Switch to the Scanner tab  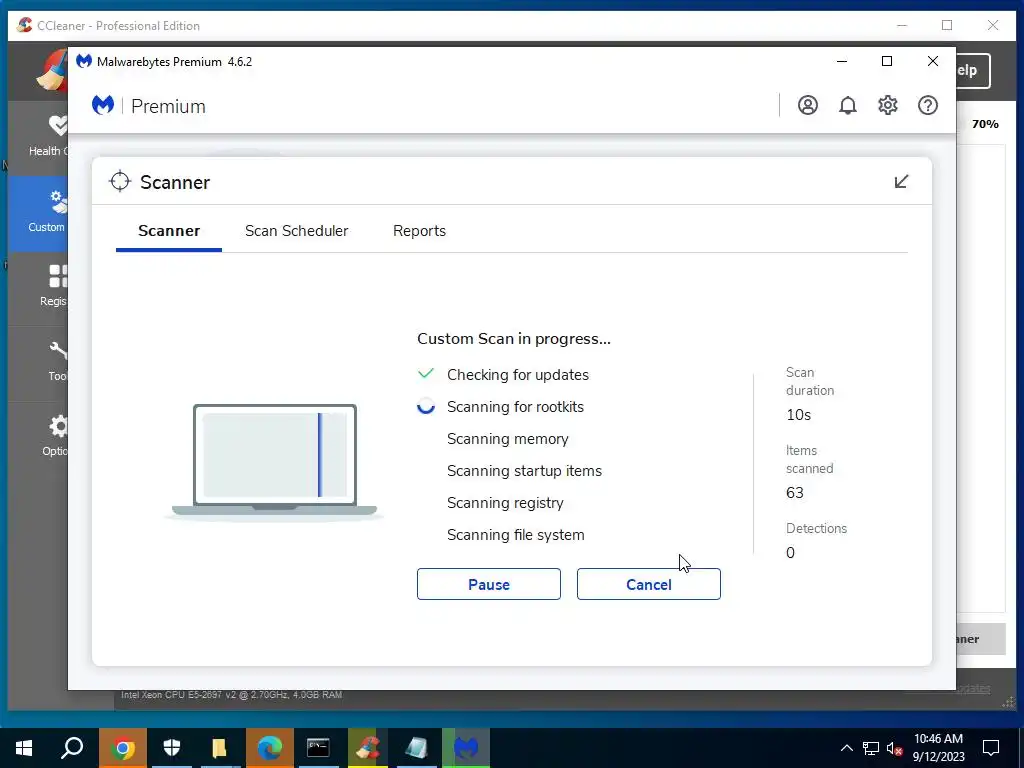[x=169, y=231]
